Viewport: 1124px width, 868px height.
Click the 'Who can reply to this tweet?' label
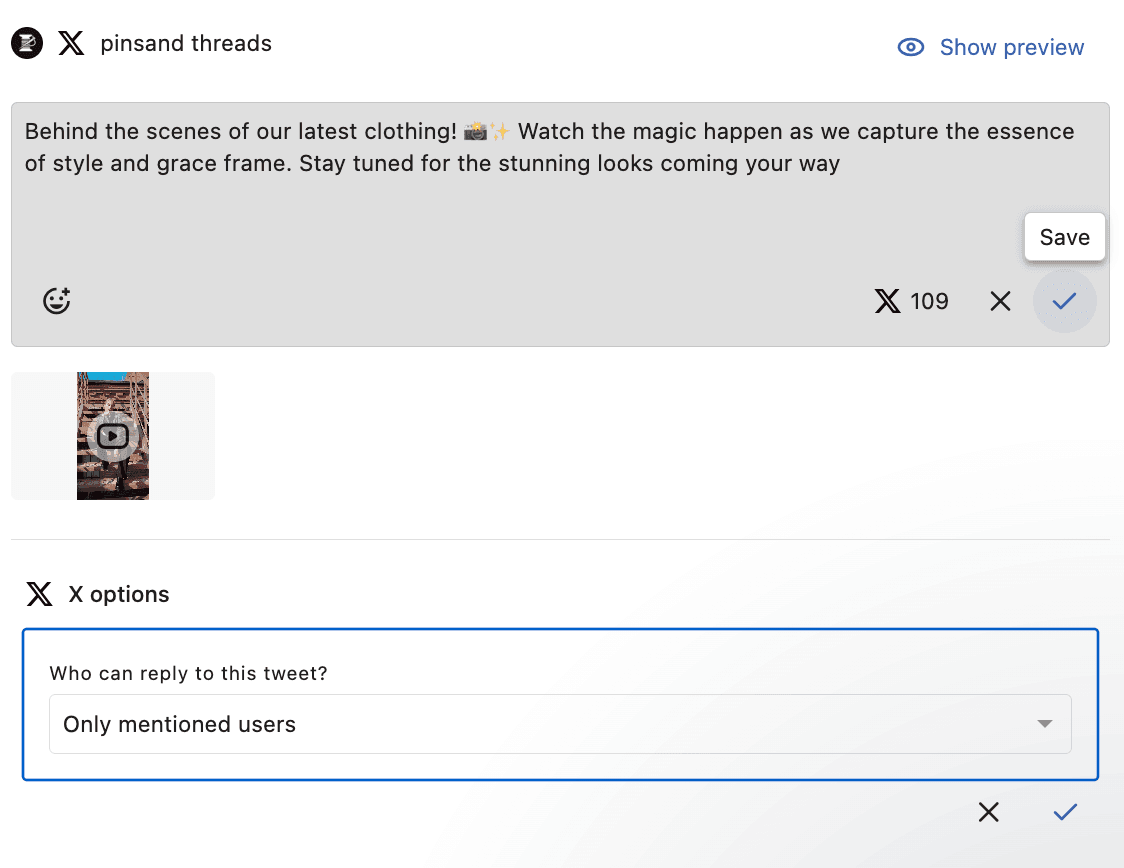[x=189, y=673]
